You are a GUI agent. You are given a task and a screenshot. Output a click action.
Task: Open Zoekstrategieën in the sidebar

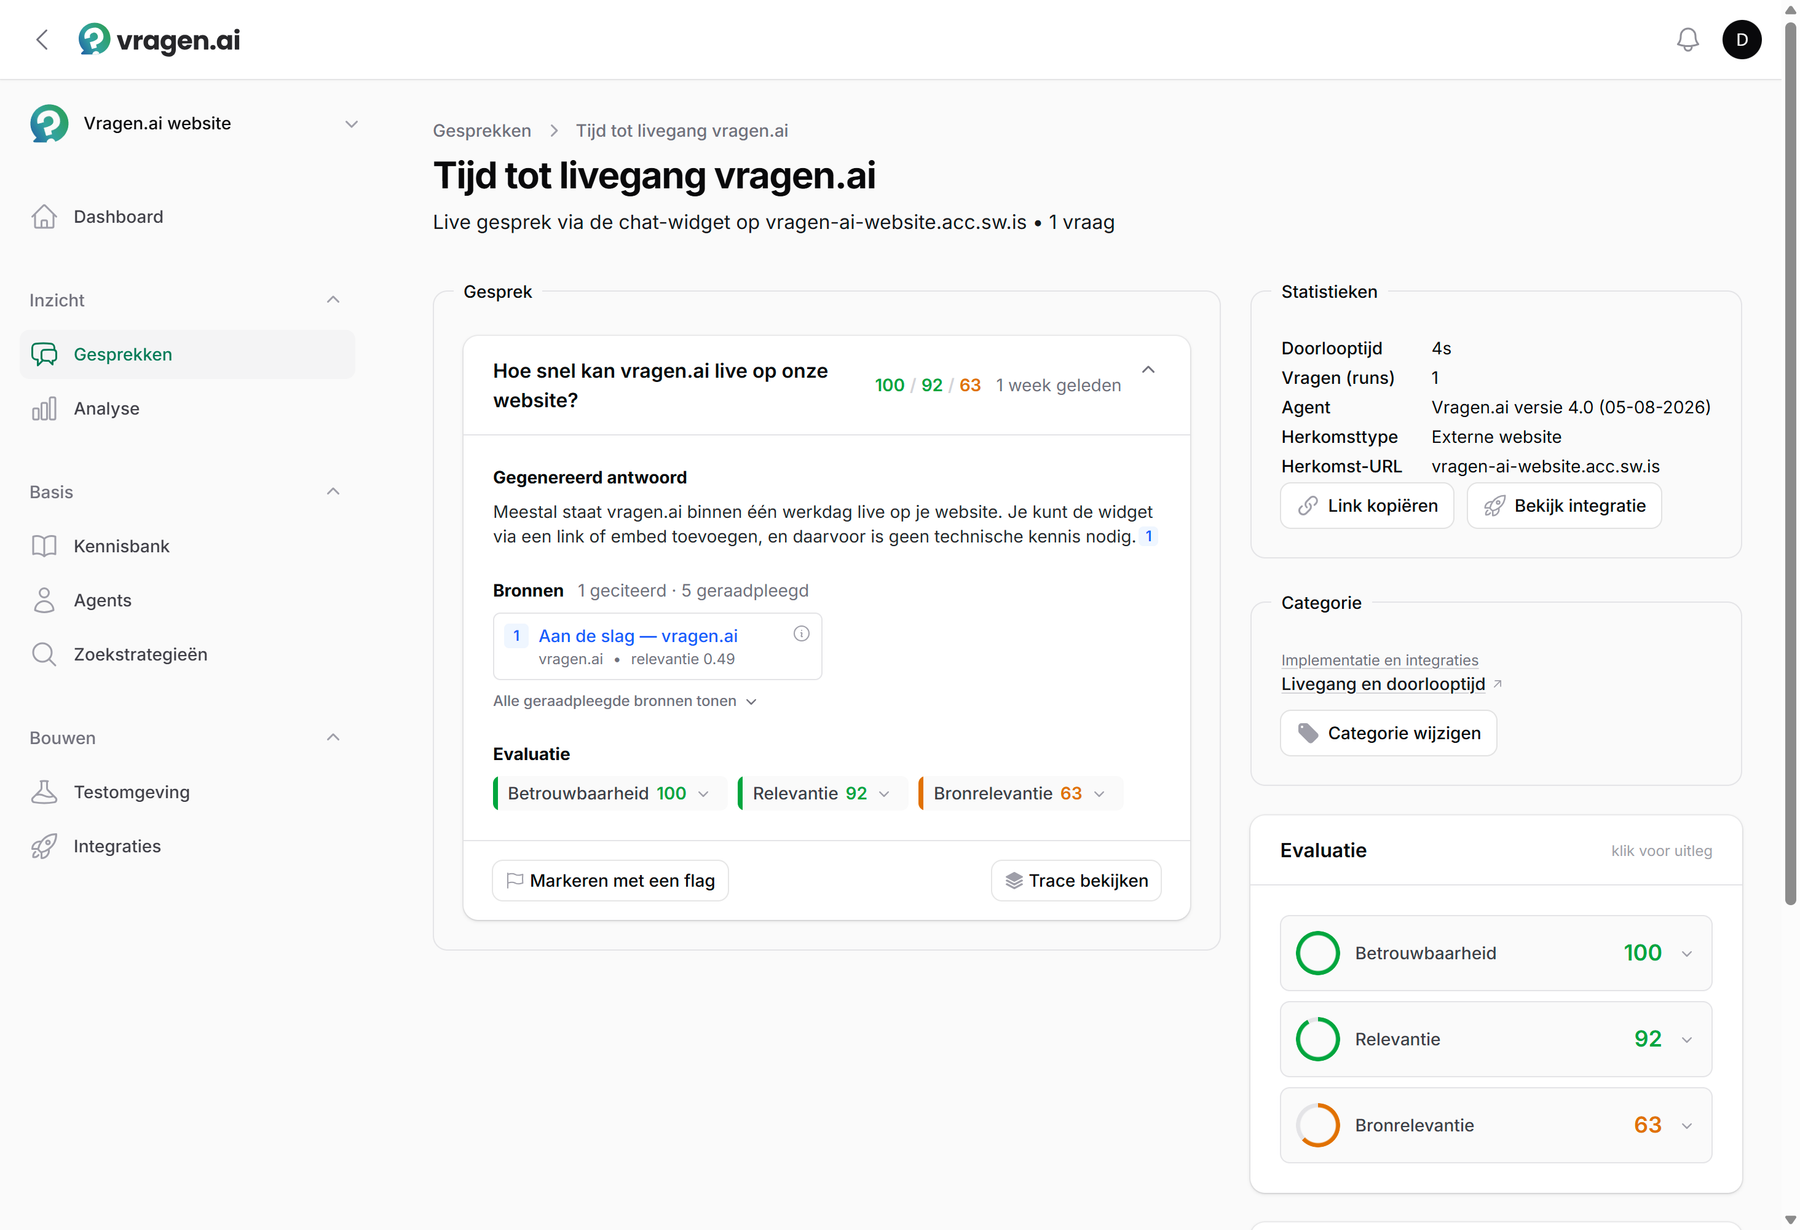(x=187, y=655)
